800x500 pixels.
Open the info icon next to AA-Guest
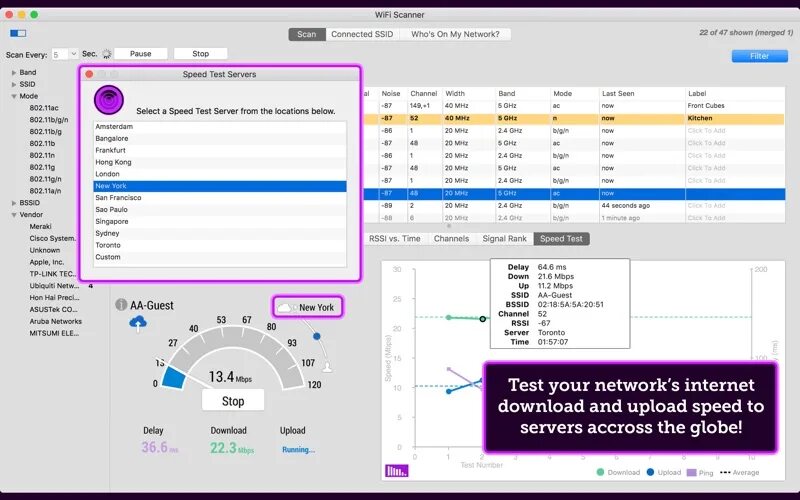[x=121, y=305]
